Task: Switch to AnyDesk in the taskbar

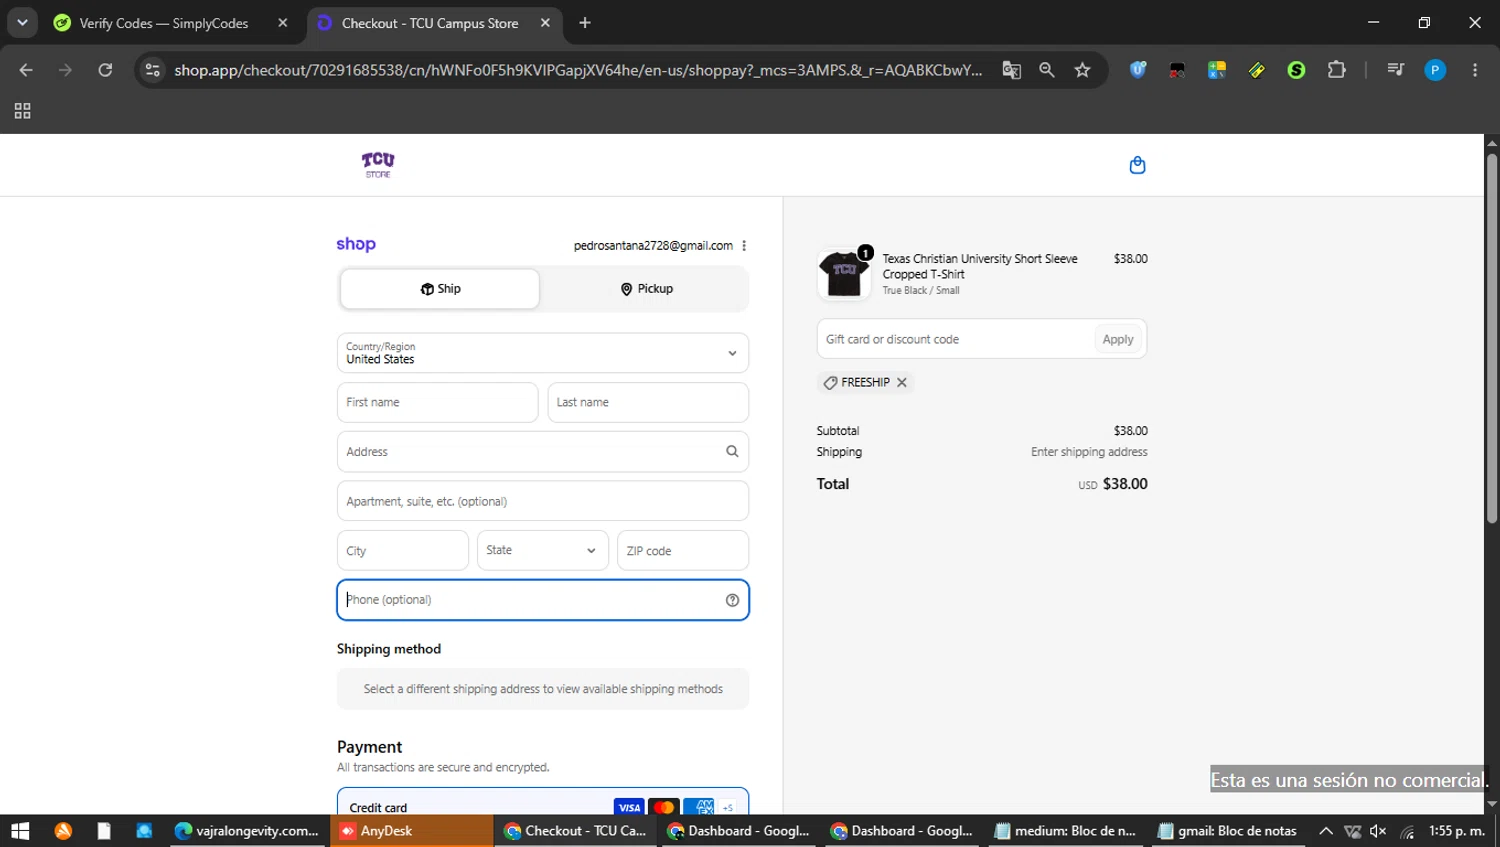Action: [x=412, y=831]
